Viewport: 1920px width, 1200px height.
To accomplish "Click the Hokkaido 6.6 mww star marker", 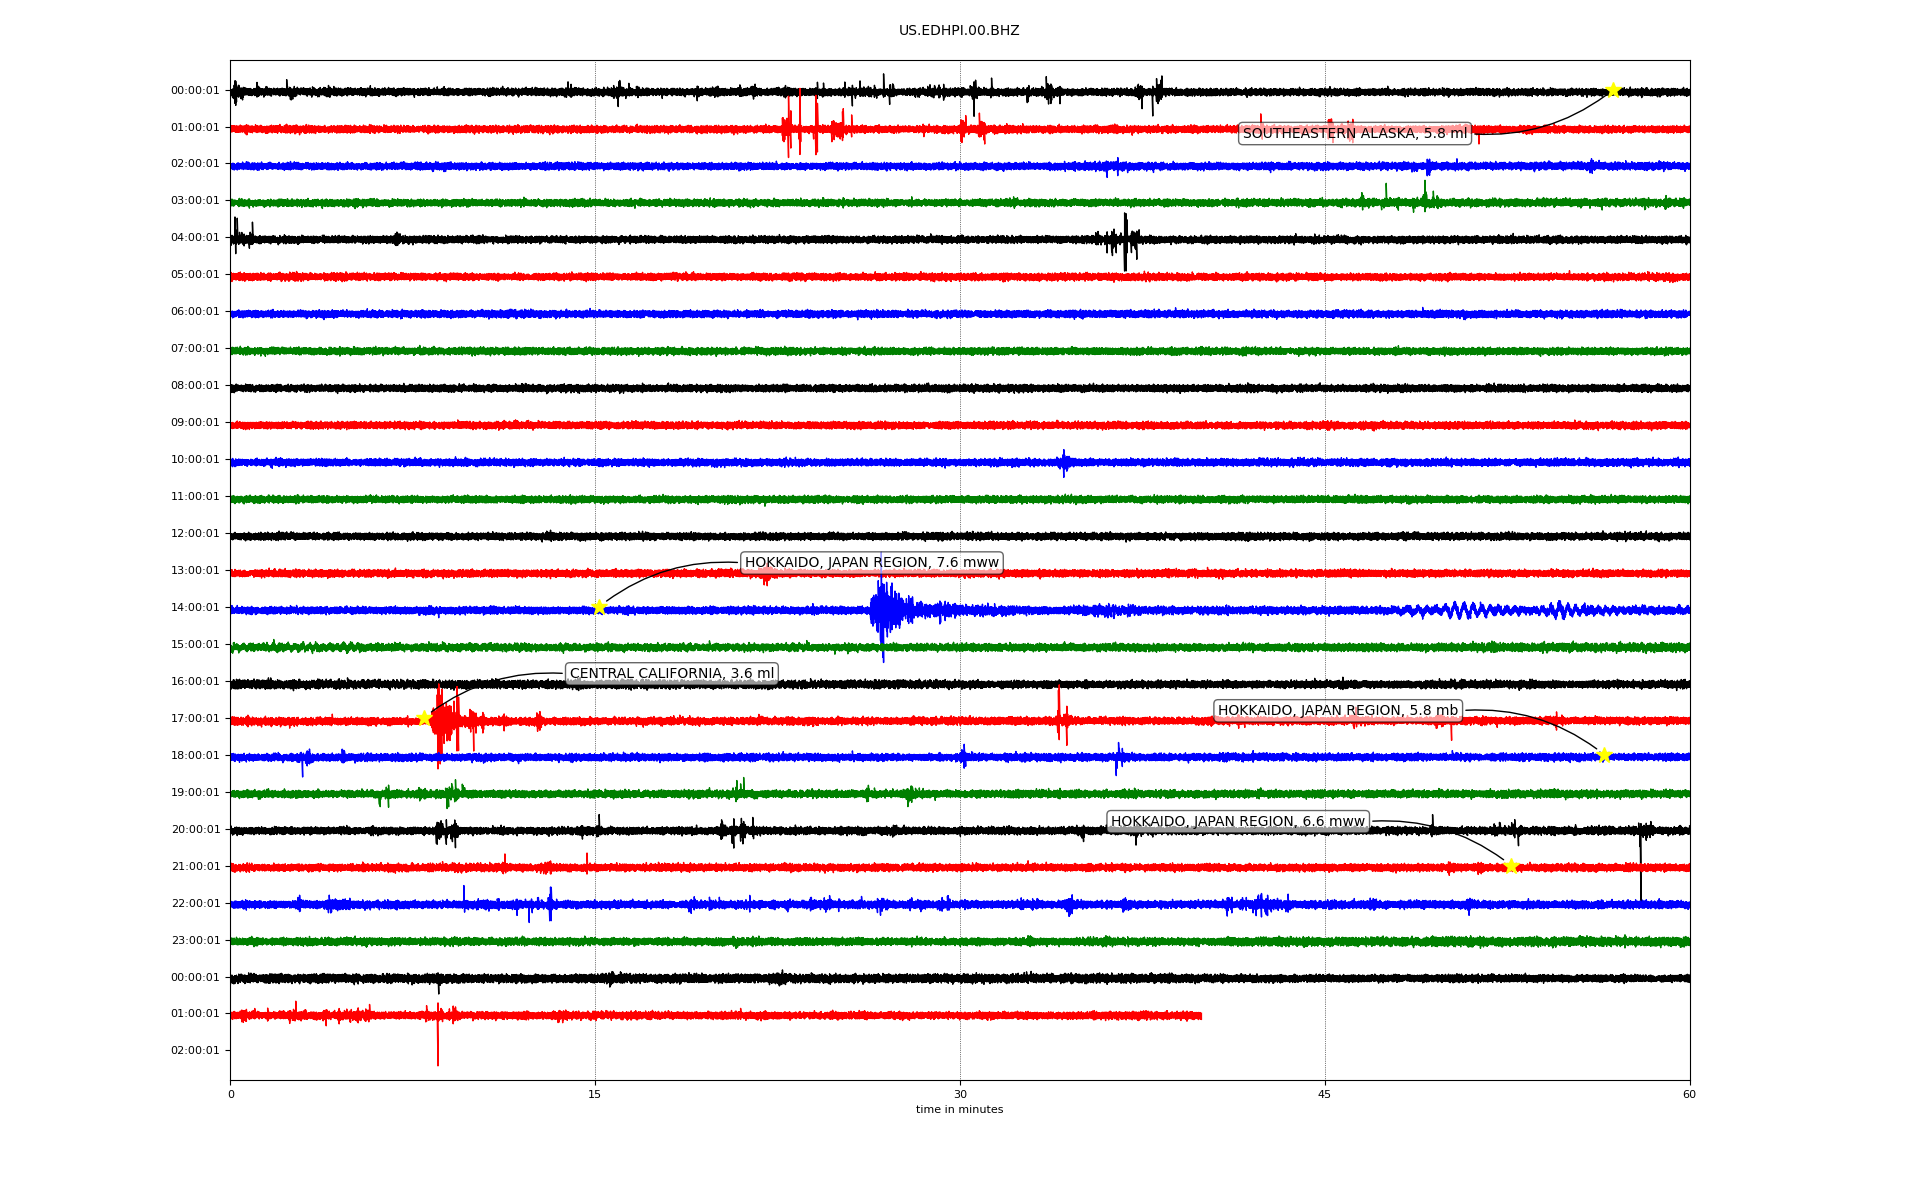I will [1511, 866].
